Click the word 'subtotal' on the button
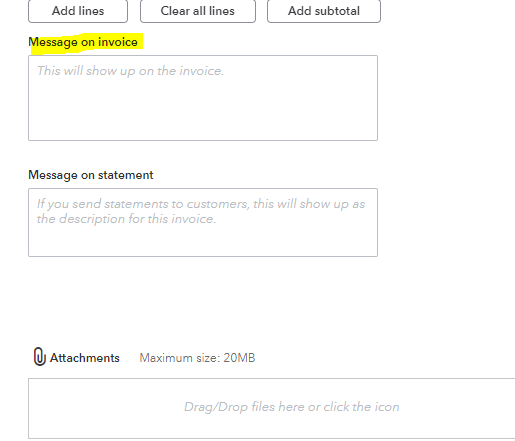 click(337, 11)
